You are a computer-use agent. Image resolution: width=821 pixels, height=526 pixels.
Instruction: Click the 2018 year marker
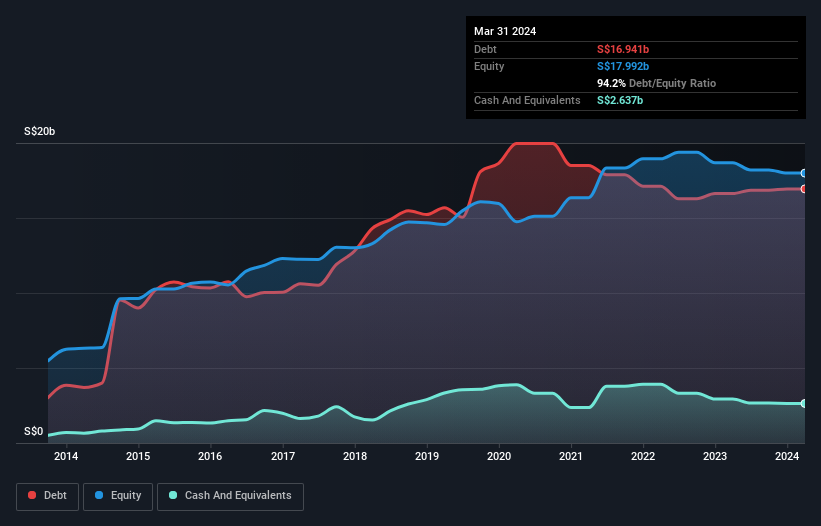coord(354,457)
